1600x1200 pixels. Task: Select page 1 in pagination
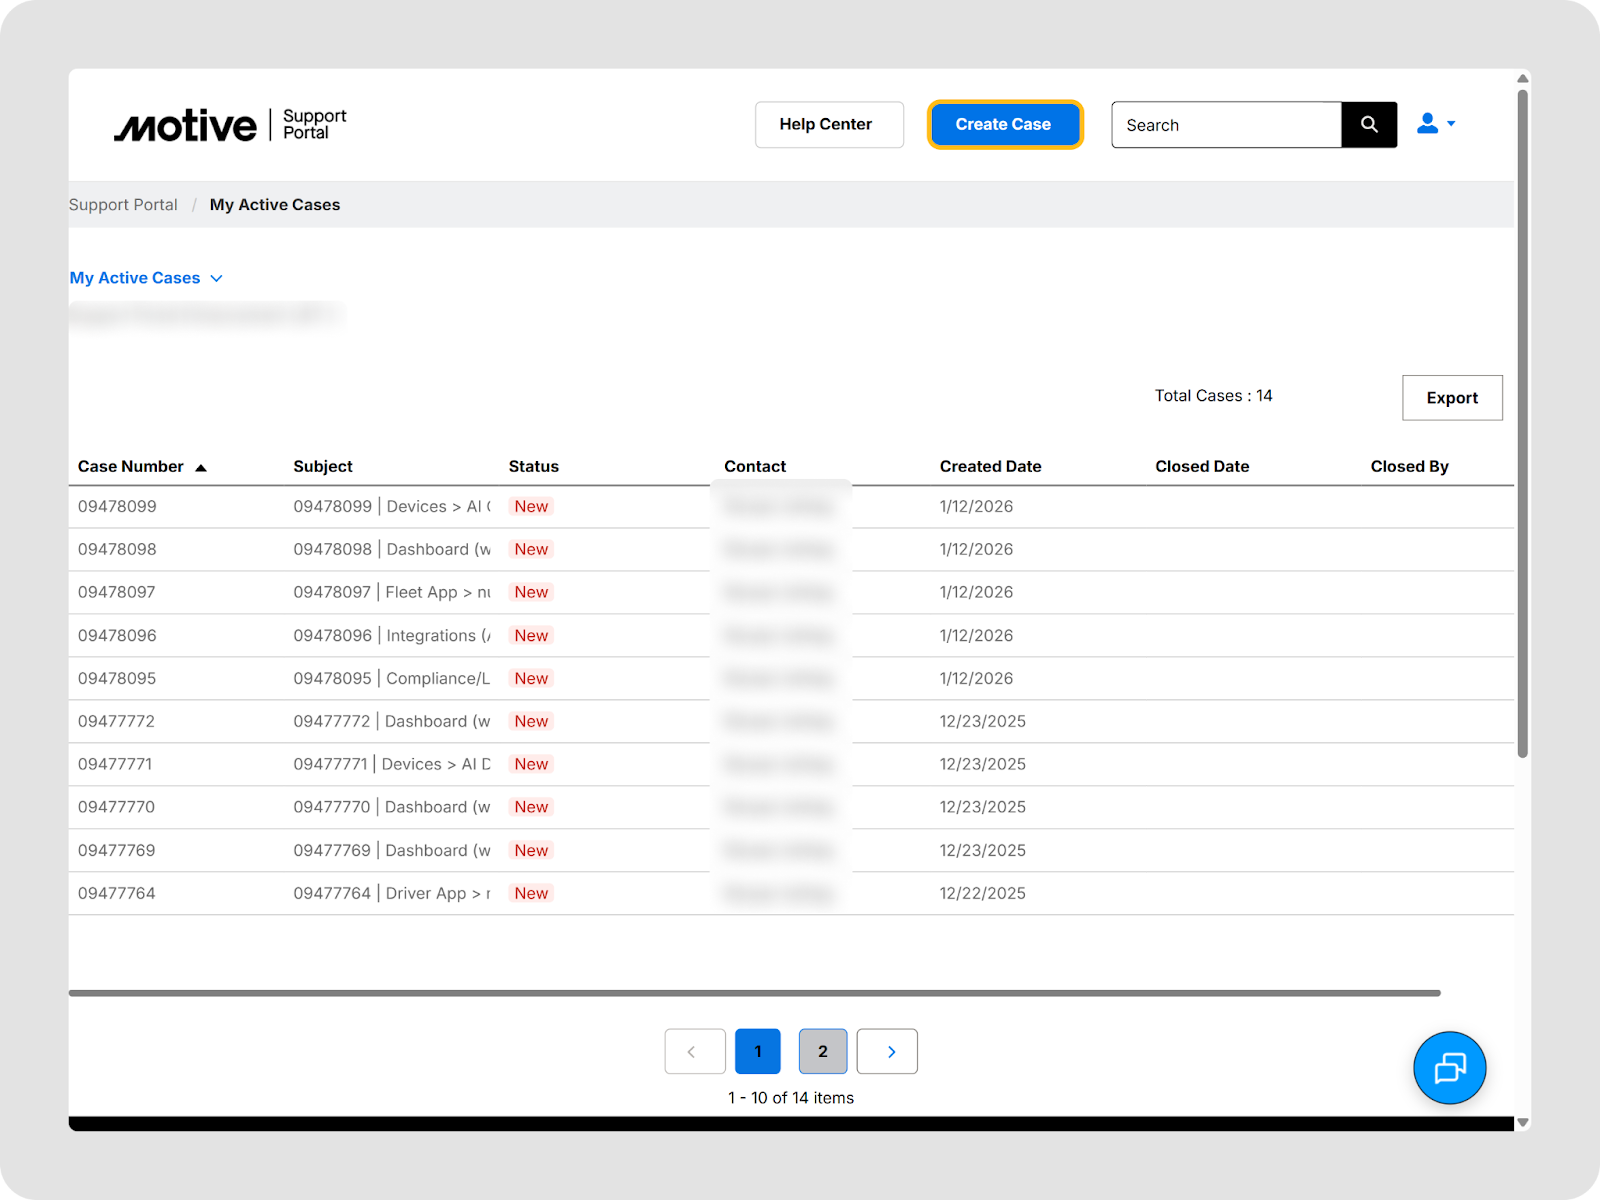(757, 1052)
